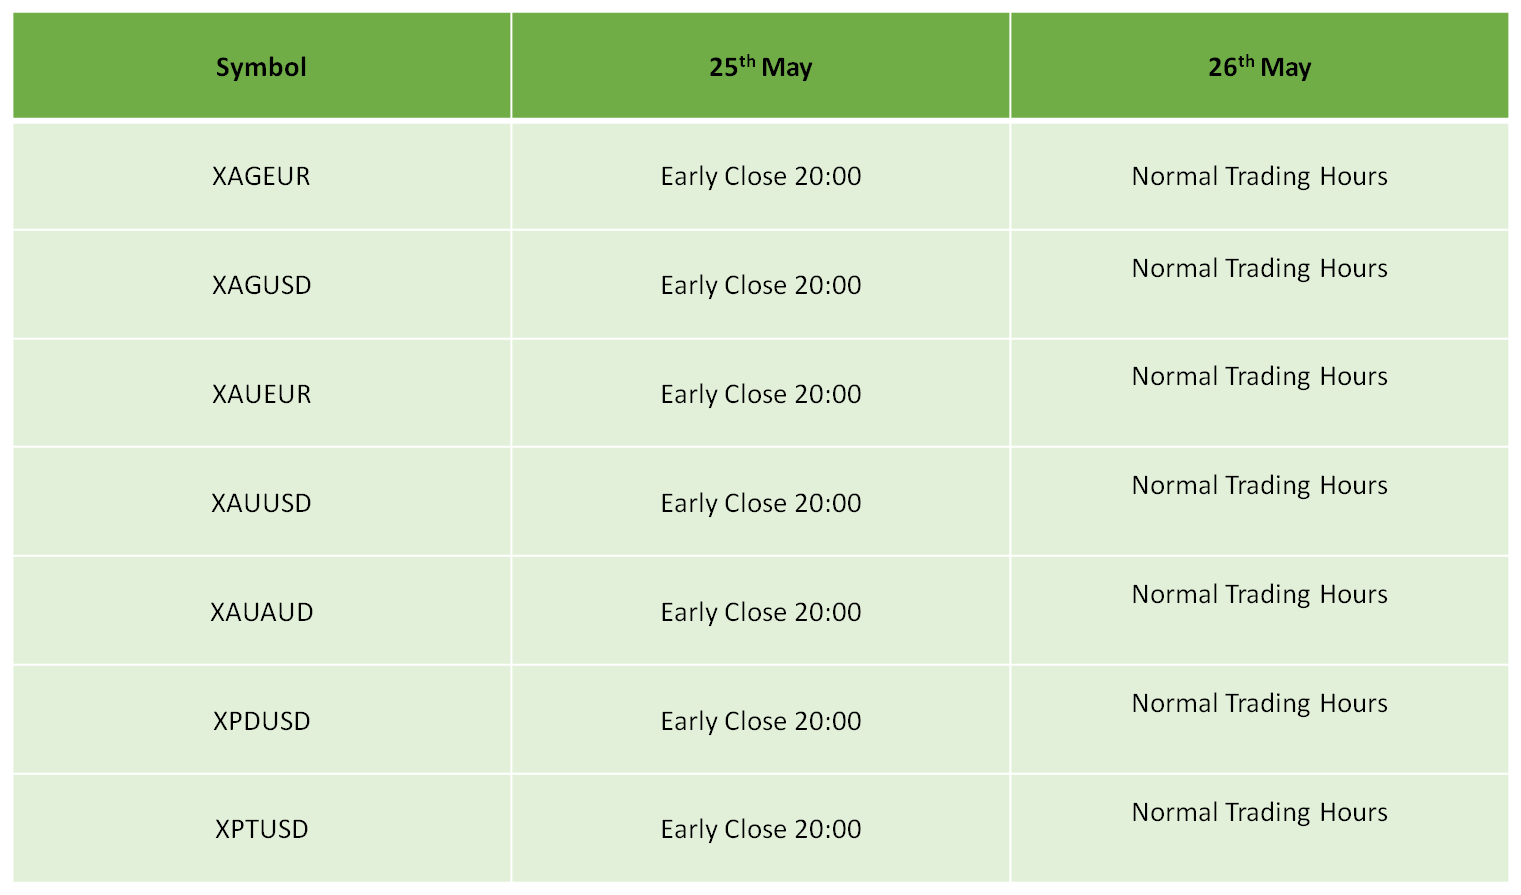The width and height of the screenshot is (1521, 895).
Task: Select Normal Trading Hours in XAUEUR row
Action: [x=1259, y=377]
